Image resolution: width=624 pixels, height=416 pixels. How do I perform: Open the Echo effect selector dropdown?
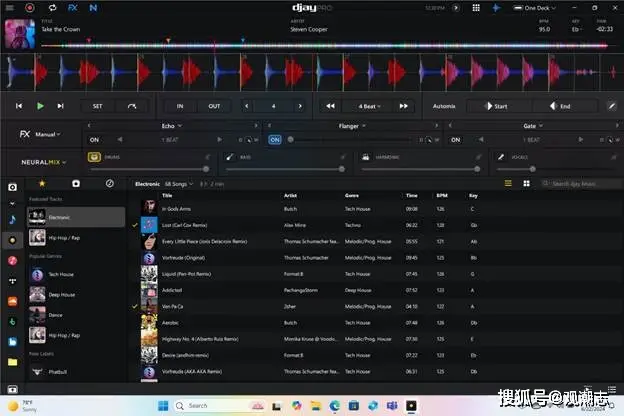point(172,126)
